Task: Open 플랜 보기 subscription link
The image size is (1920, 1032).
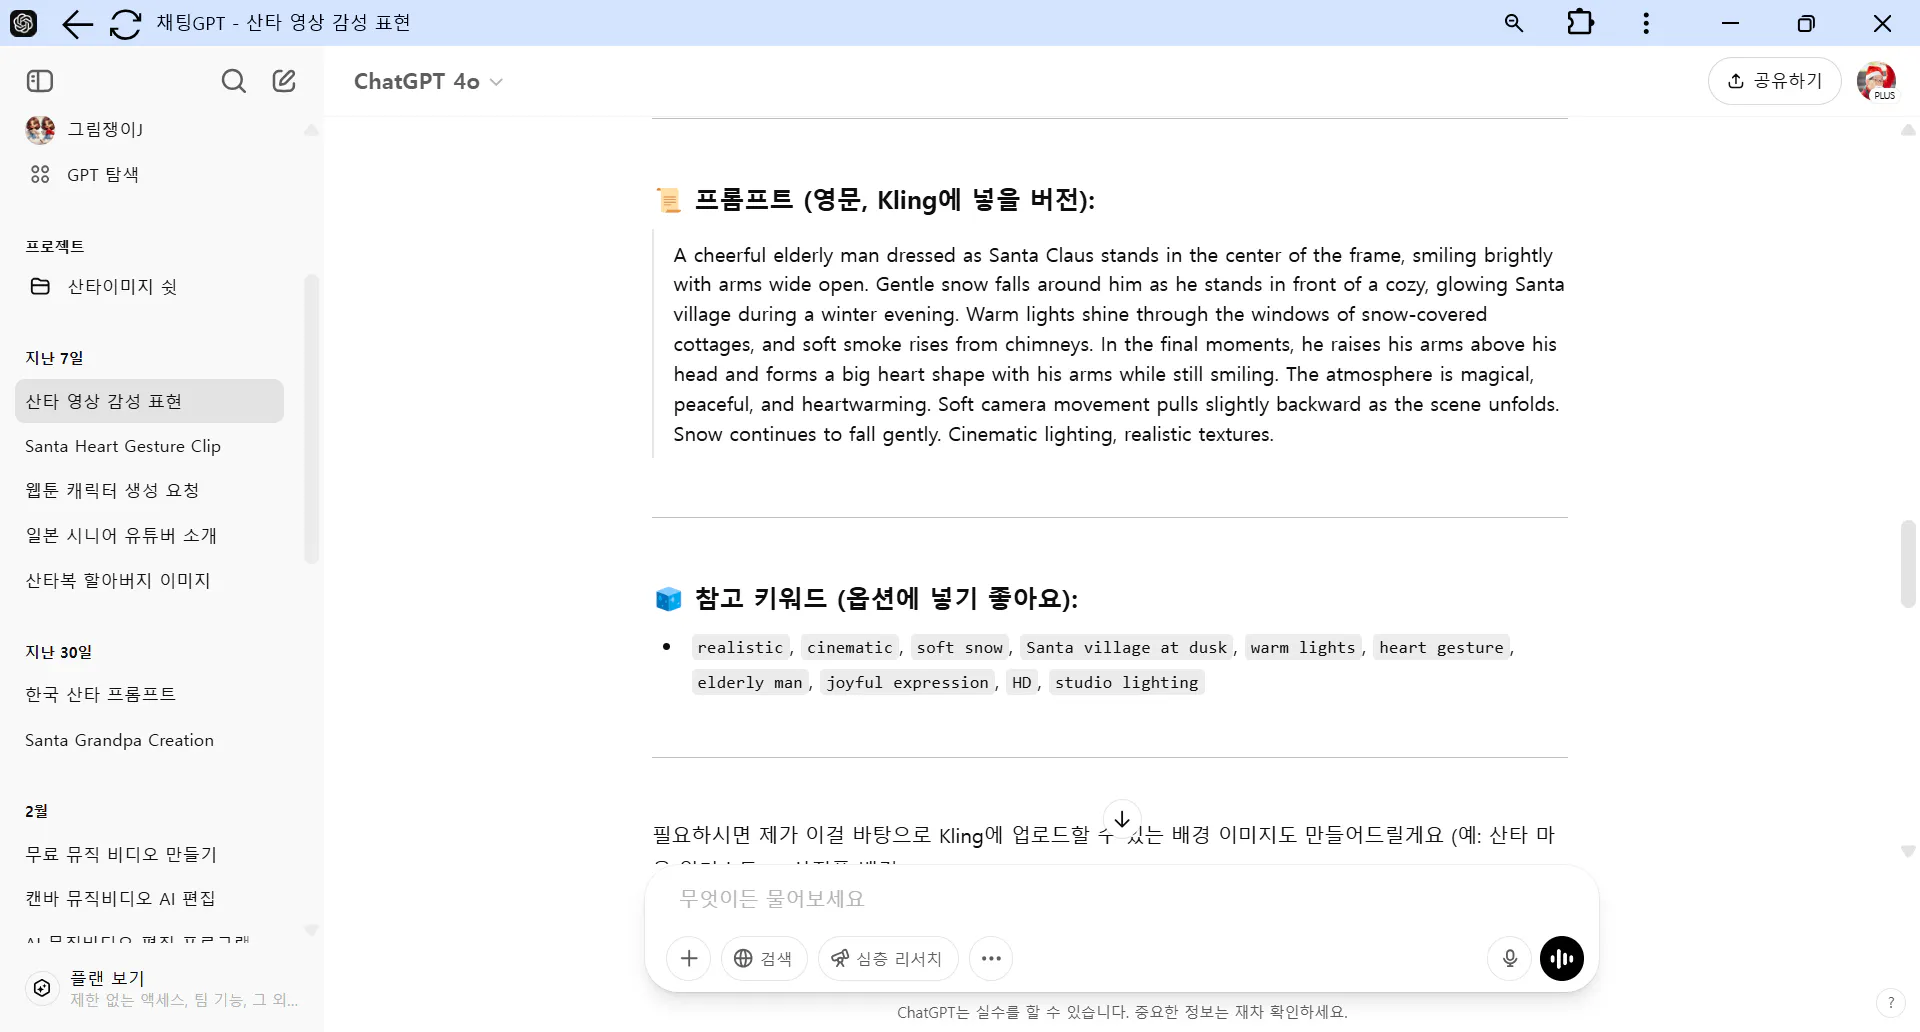Action: (x=110, y=978)
